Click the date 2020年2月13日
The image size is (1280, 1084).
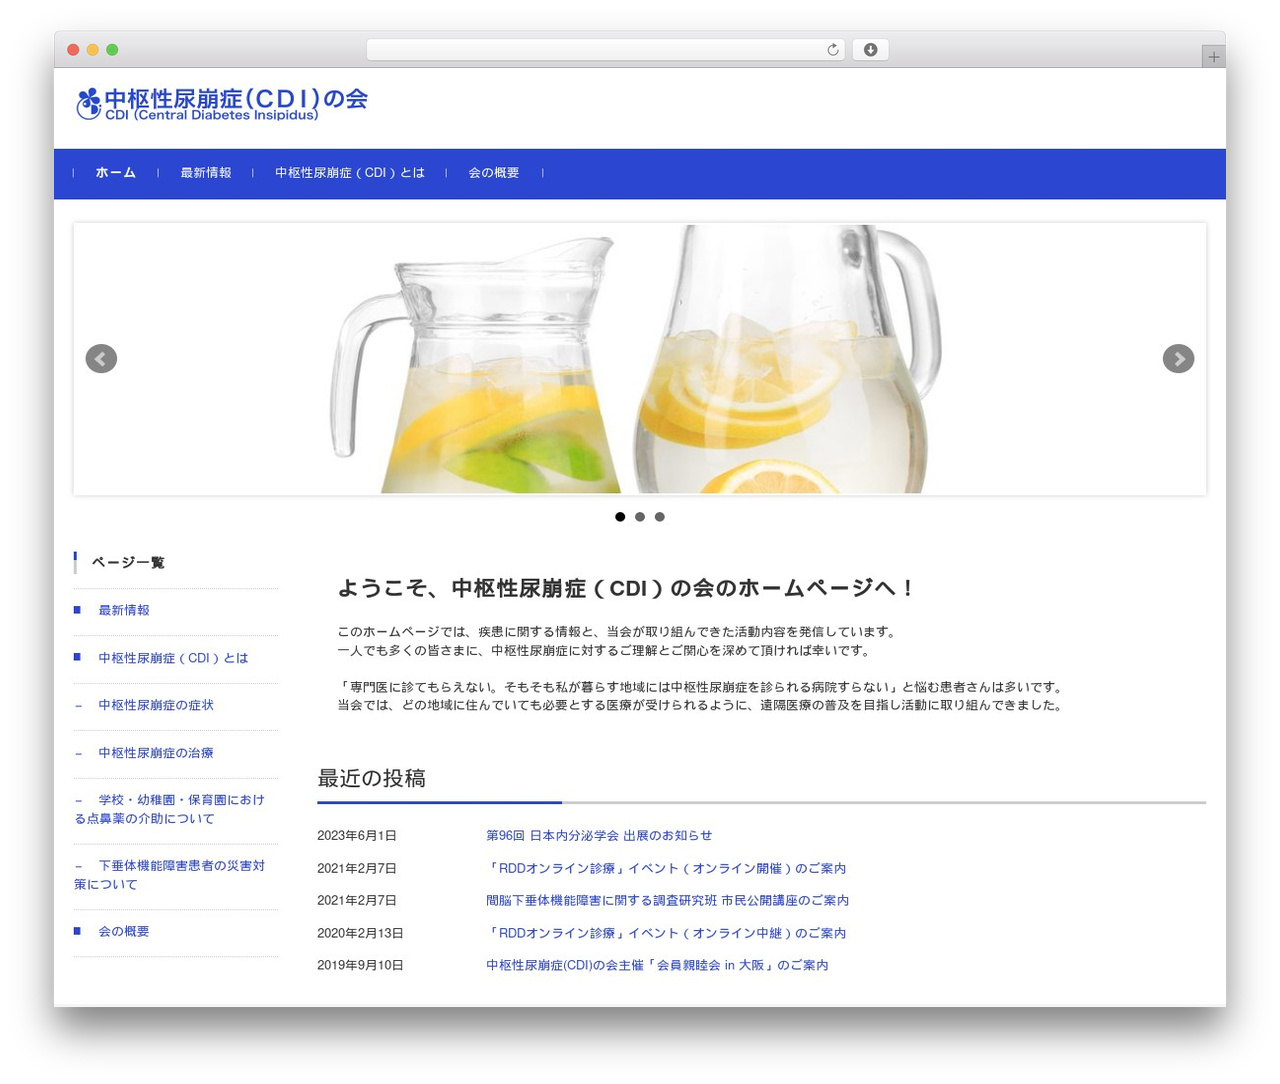click(360, 933)
